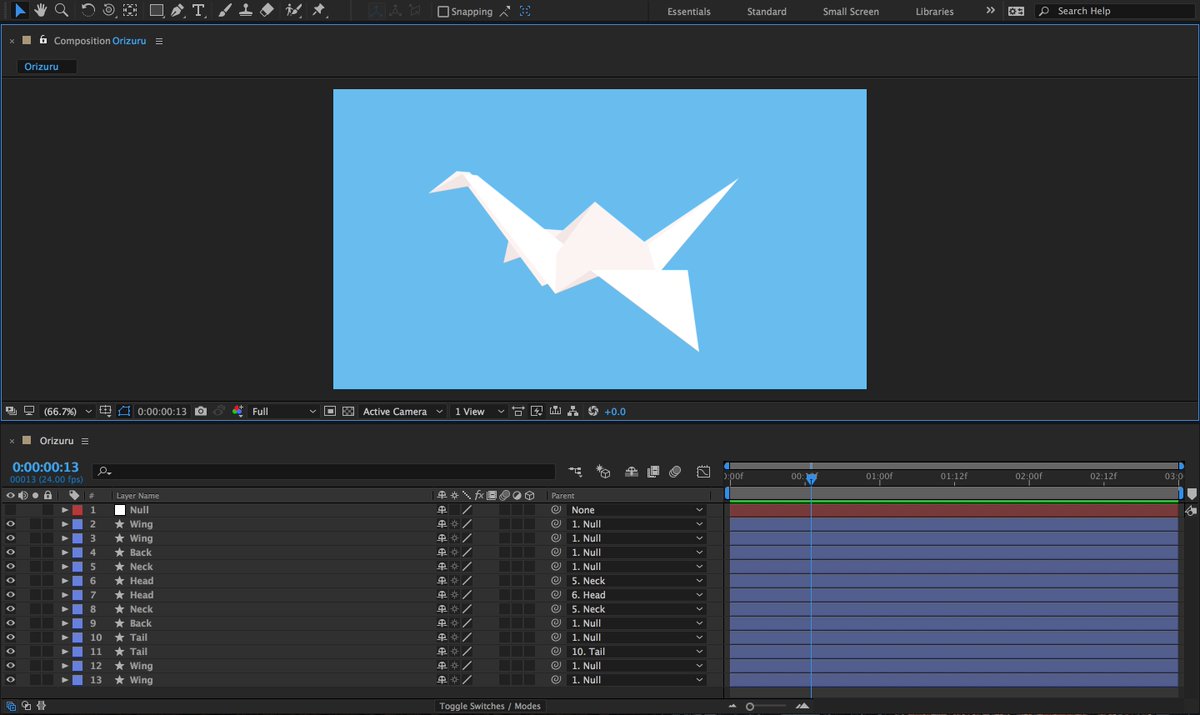The width and height of the screenshot is (1200, 715).
Task: Activate the Zoom tool
Action: (x=62, y=11)
